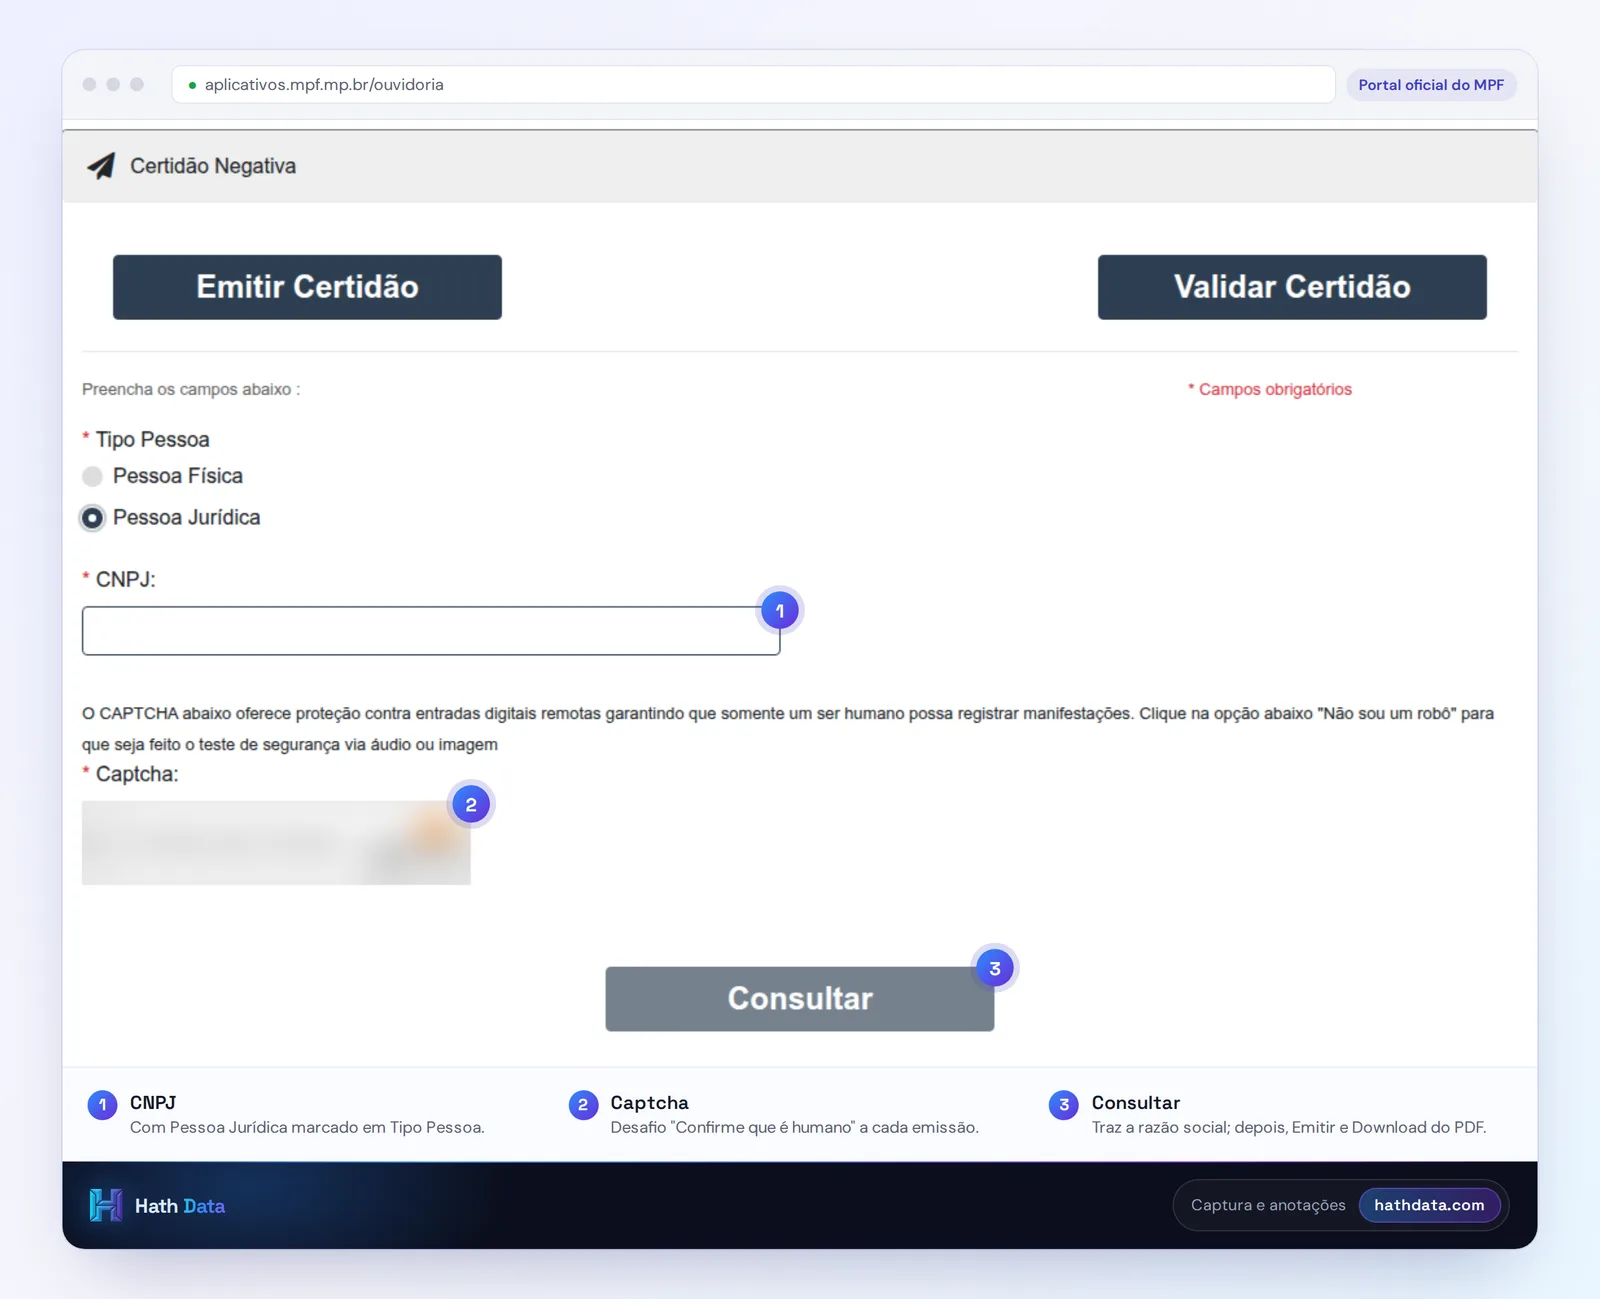The height and width of the screenshot is (1299, 1600).
Task: Click annotation marker 1 on the CNPJ field
Action: click(x=780, y=610)
